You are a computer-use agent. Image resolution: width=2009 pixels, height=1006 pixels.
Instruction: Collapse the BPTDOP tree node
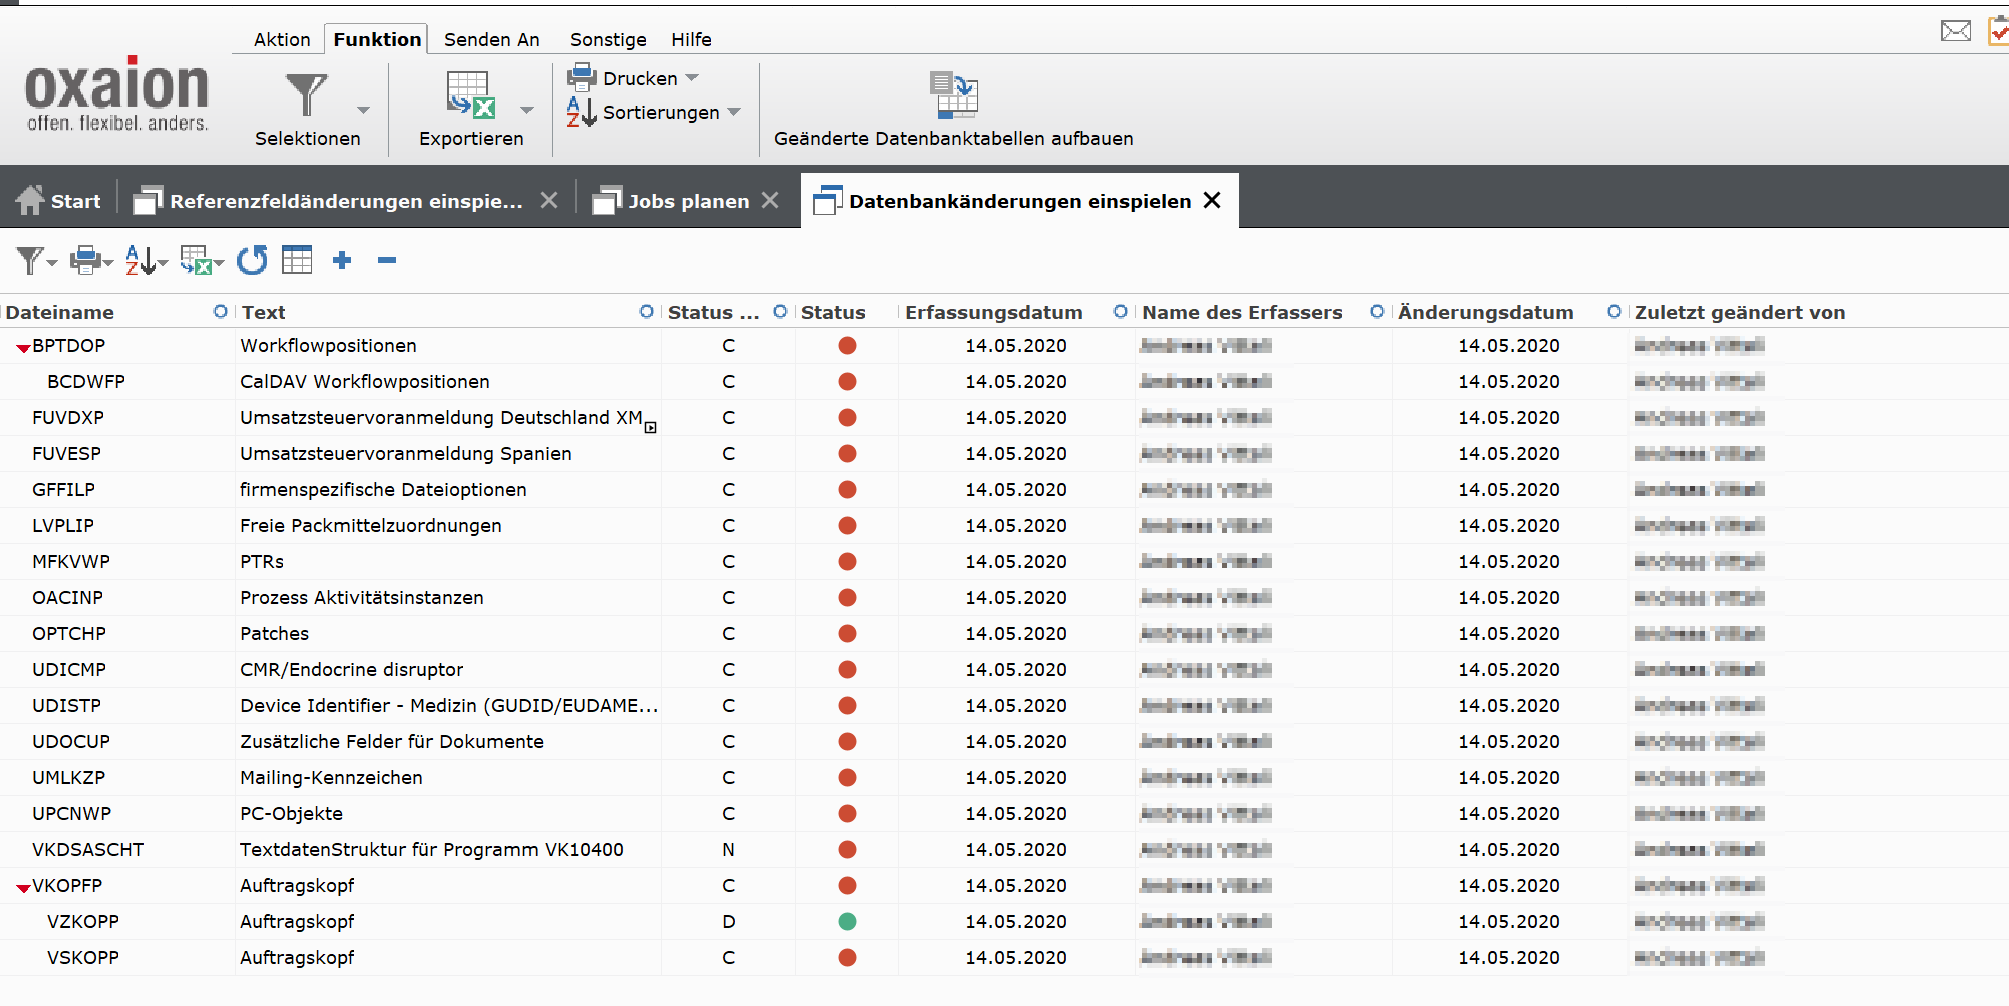point(23,348)
